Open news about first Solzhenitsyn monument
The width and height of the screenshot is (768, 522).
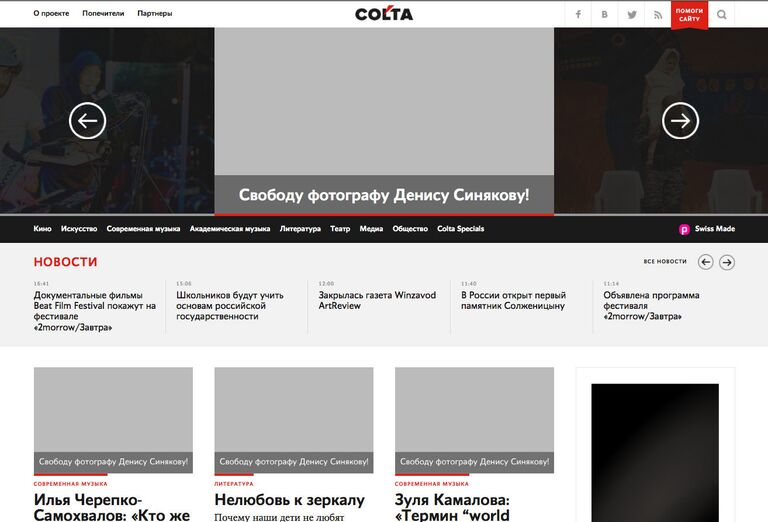[x=513, y=300]
